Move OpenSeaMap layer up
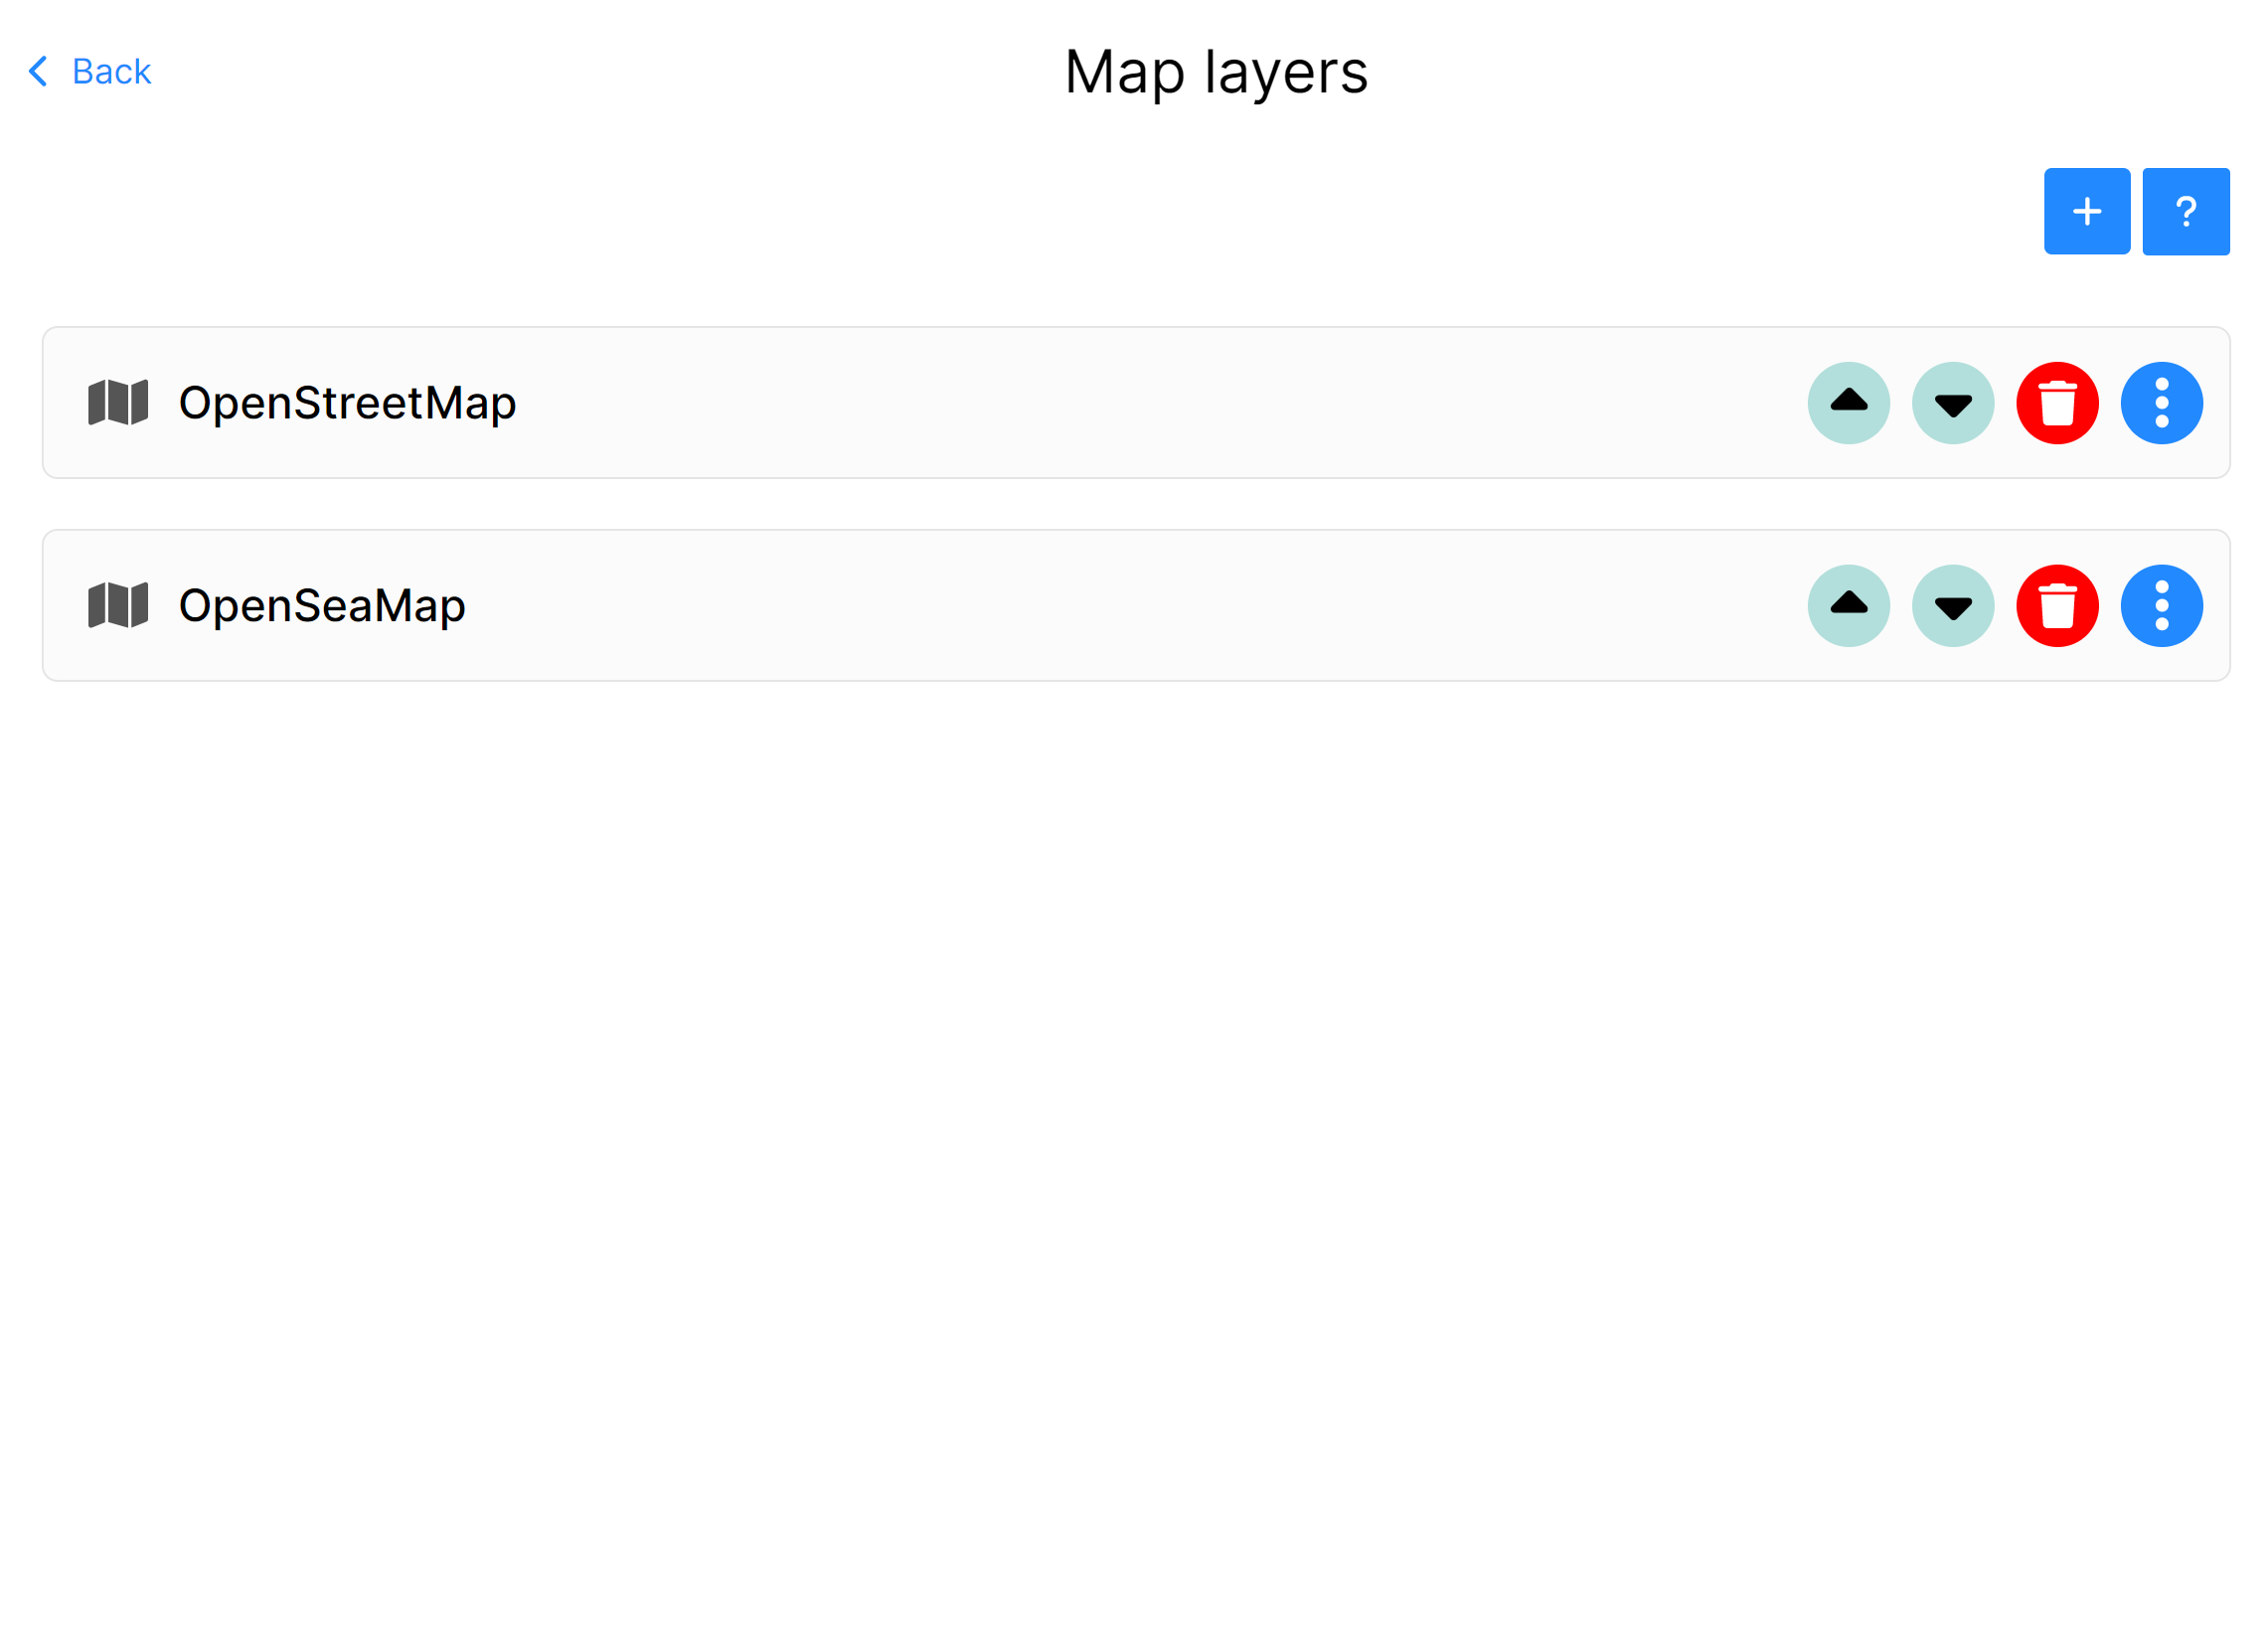 coord(1849,606)
